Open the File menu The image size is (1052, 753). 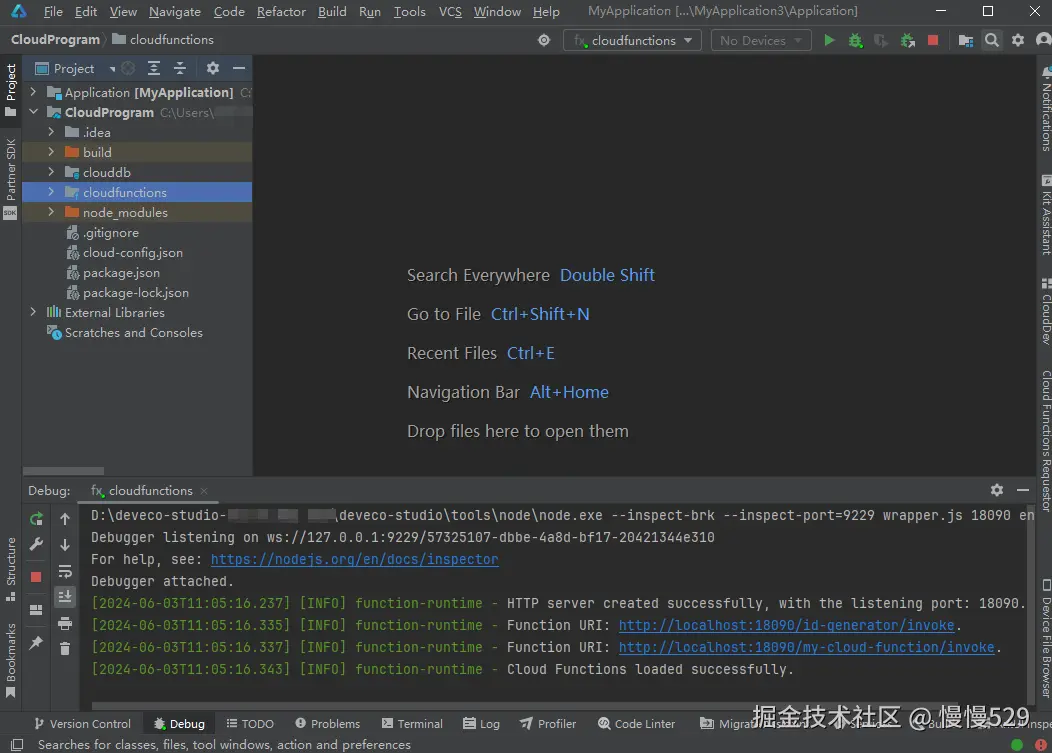coord(53,11)
